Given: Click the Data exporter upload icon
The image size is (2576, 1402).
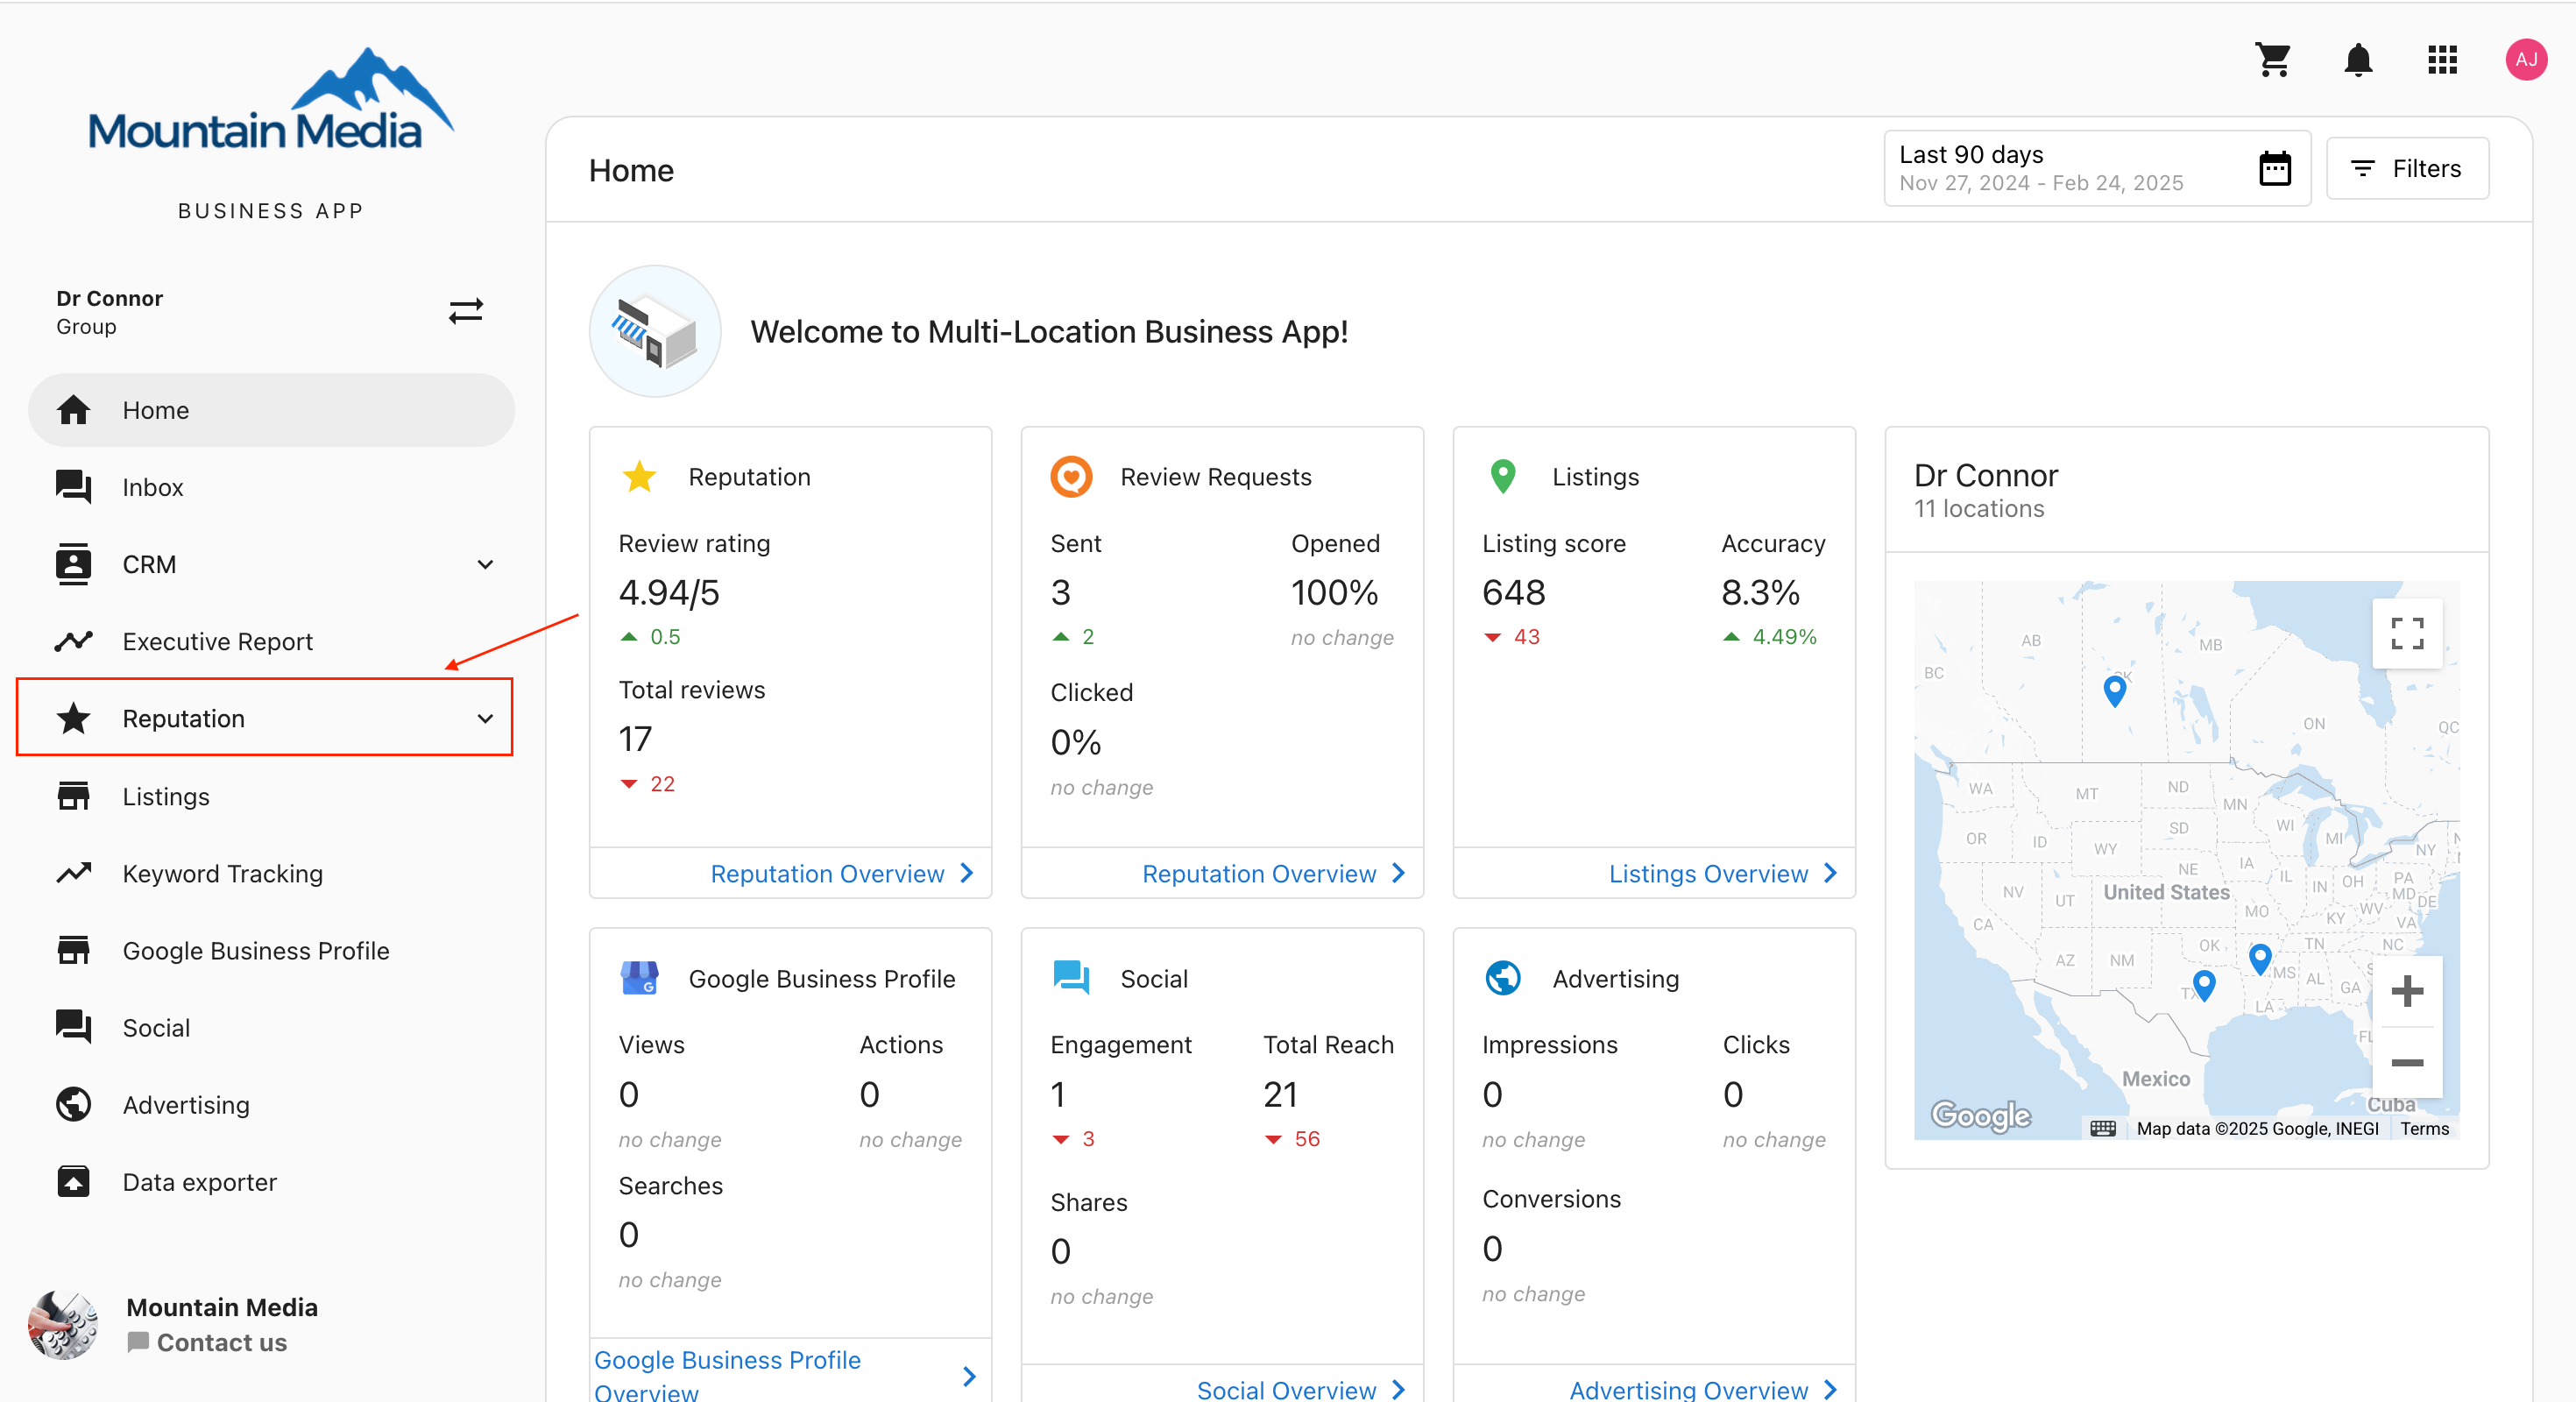Looking at the screenshot, I should (x=73, y=1182).
